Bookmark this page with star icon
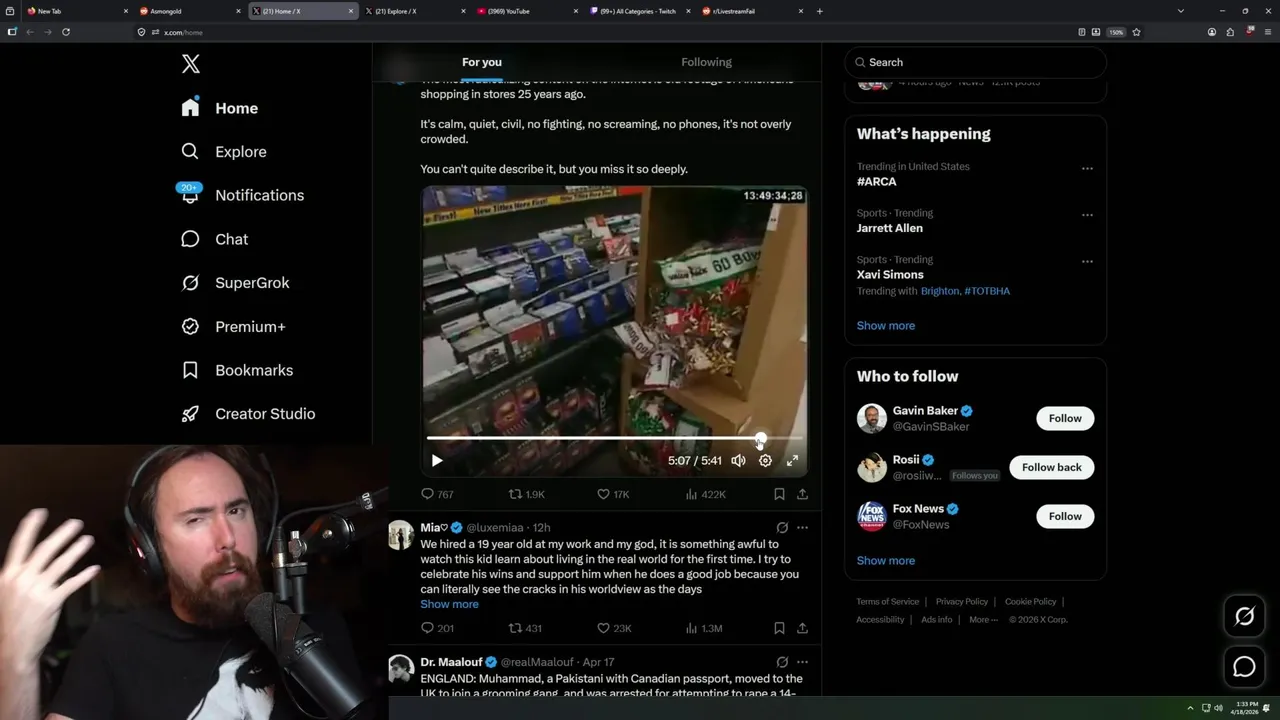The width and height of the screenshot is (1280, 720). pos(1136,32)
